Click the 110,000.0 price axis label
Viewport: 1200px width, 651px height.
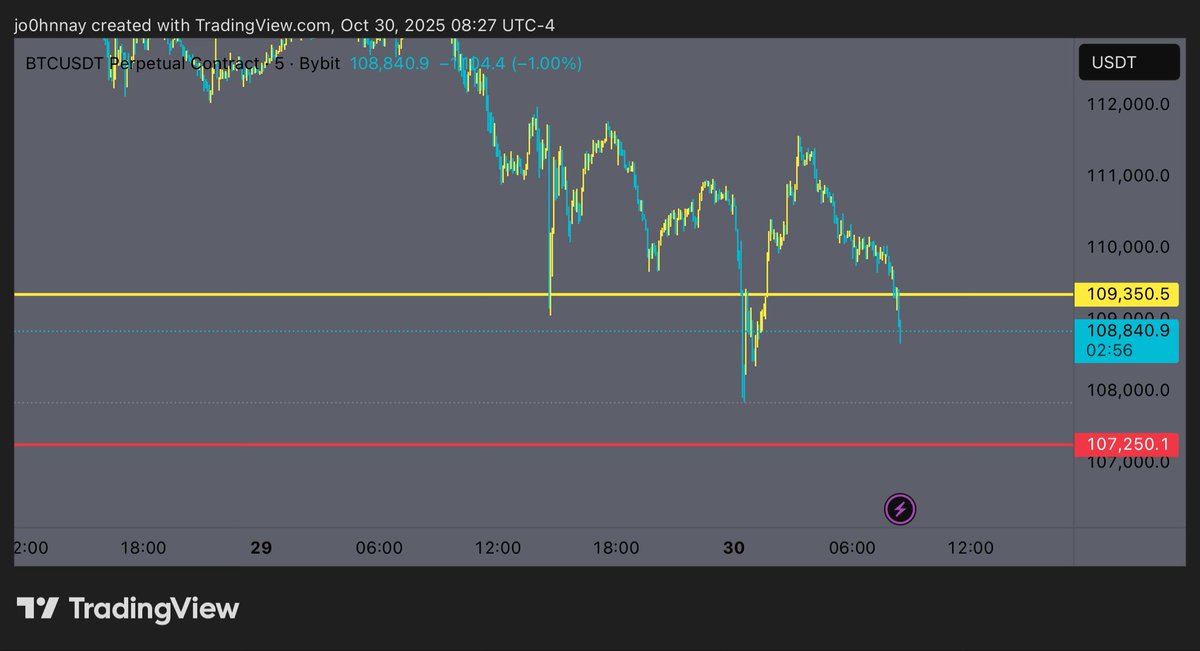click(x=1127, y=247)
